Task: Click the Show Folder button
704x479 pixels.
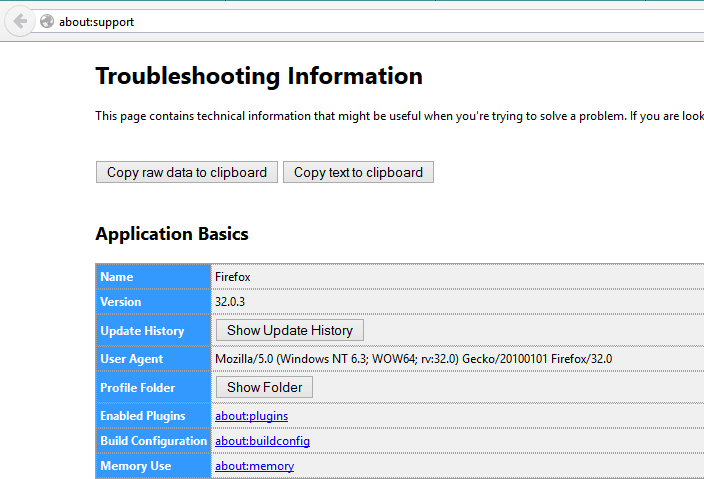Action: point(265,387)
